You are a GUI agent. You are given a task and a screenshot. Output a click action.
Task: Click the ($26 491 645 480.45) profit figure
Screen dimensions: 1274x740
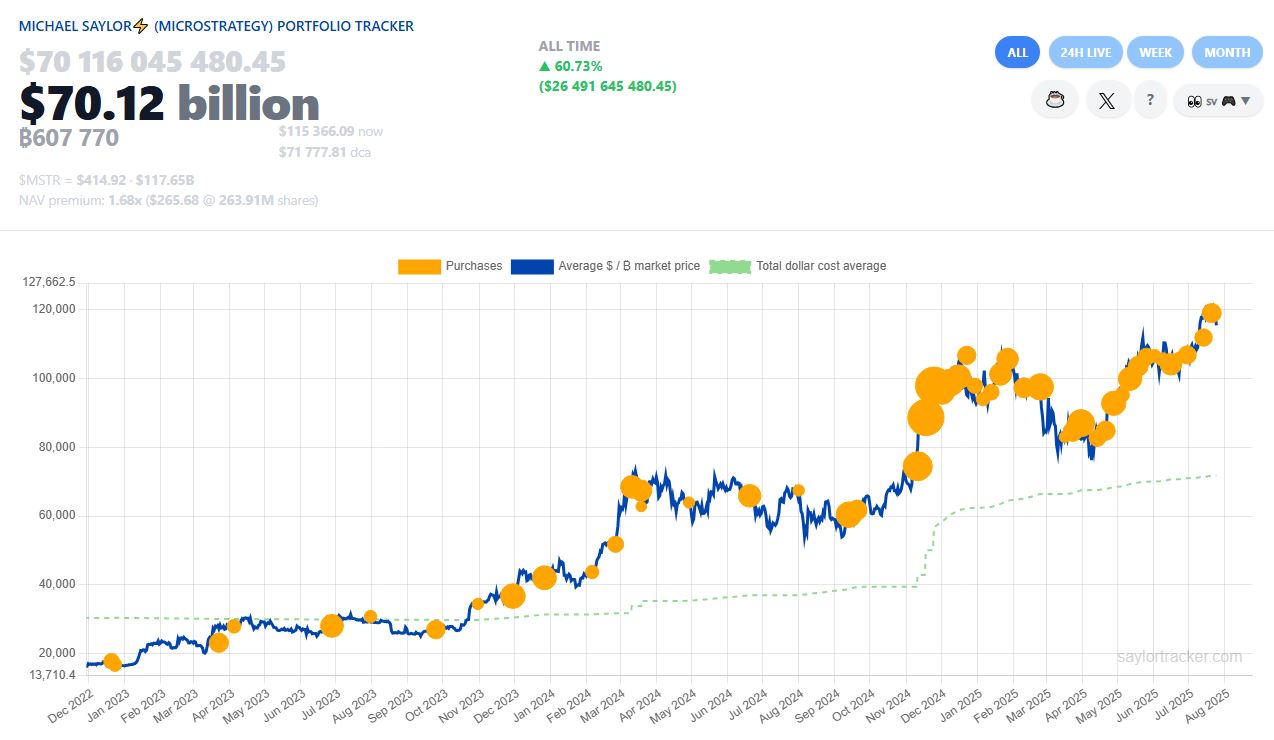coord(607,86)
